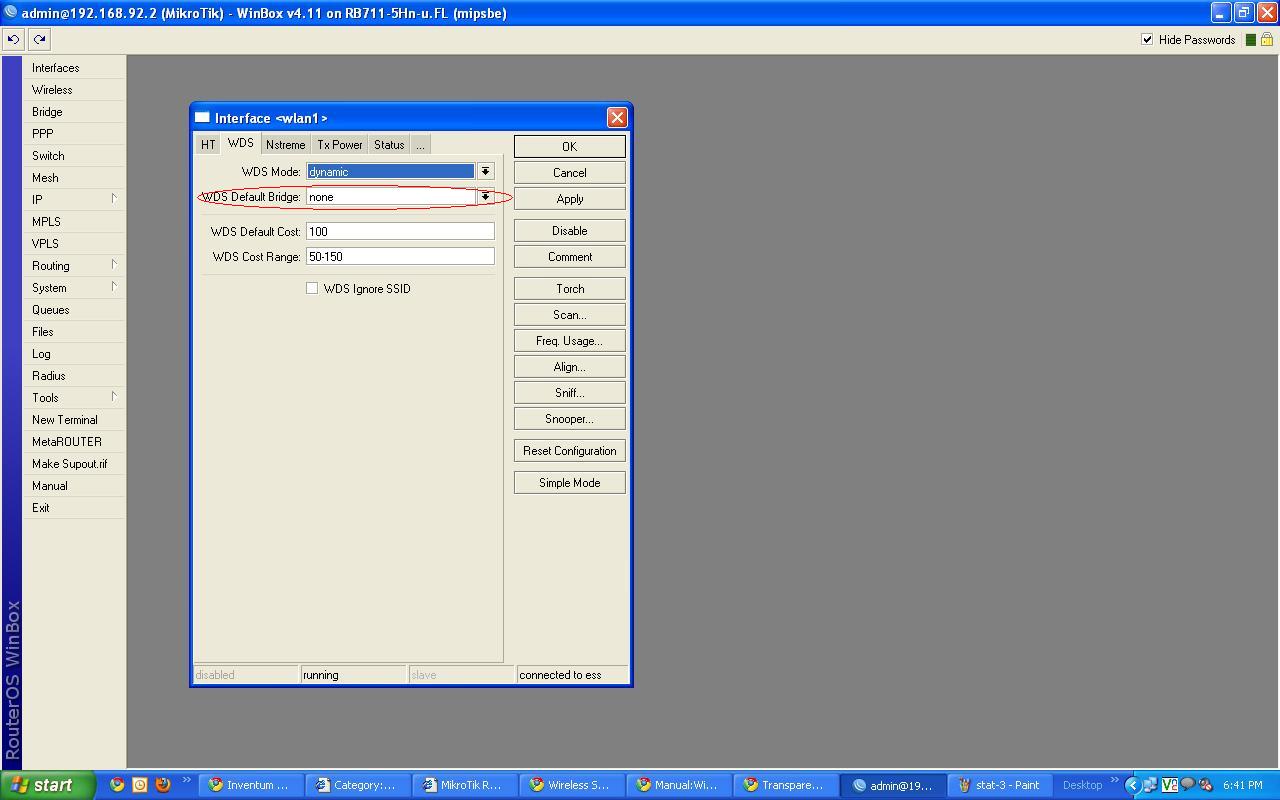Click the Sniff... button

570,393
